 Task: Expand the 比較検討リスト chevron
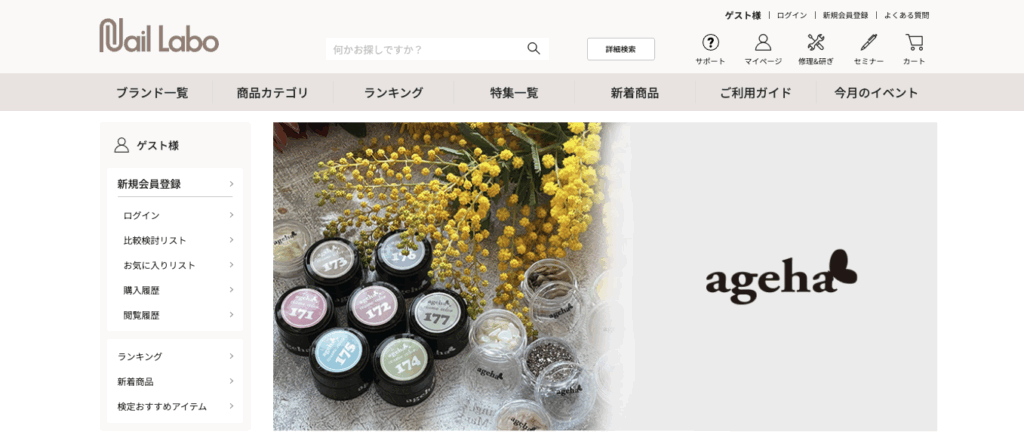pos(231,240)
